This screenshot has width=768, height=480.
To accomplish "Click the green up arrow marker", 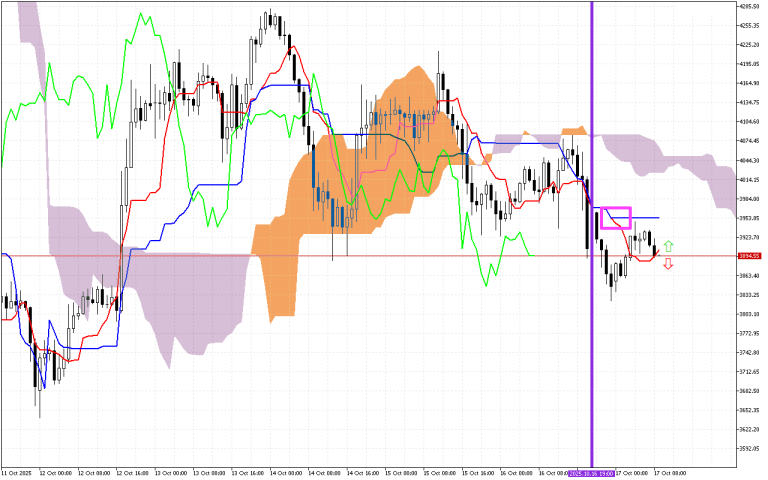I will click(x=669, y=246).
